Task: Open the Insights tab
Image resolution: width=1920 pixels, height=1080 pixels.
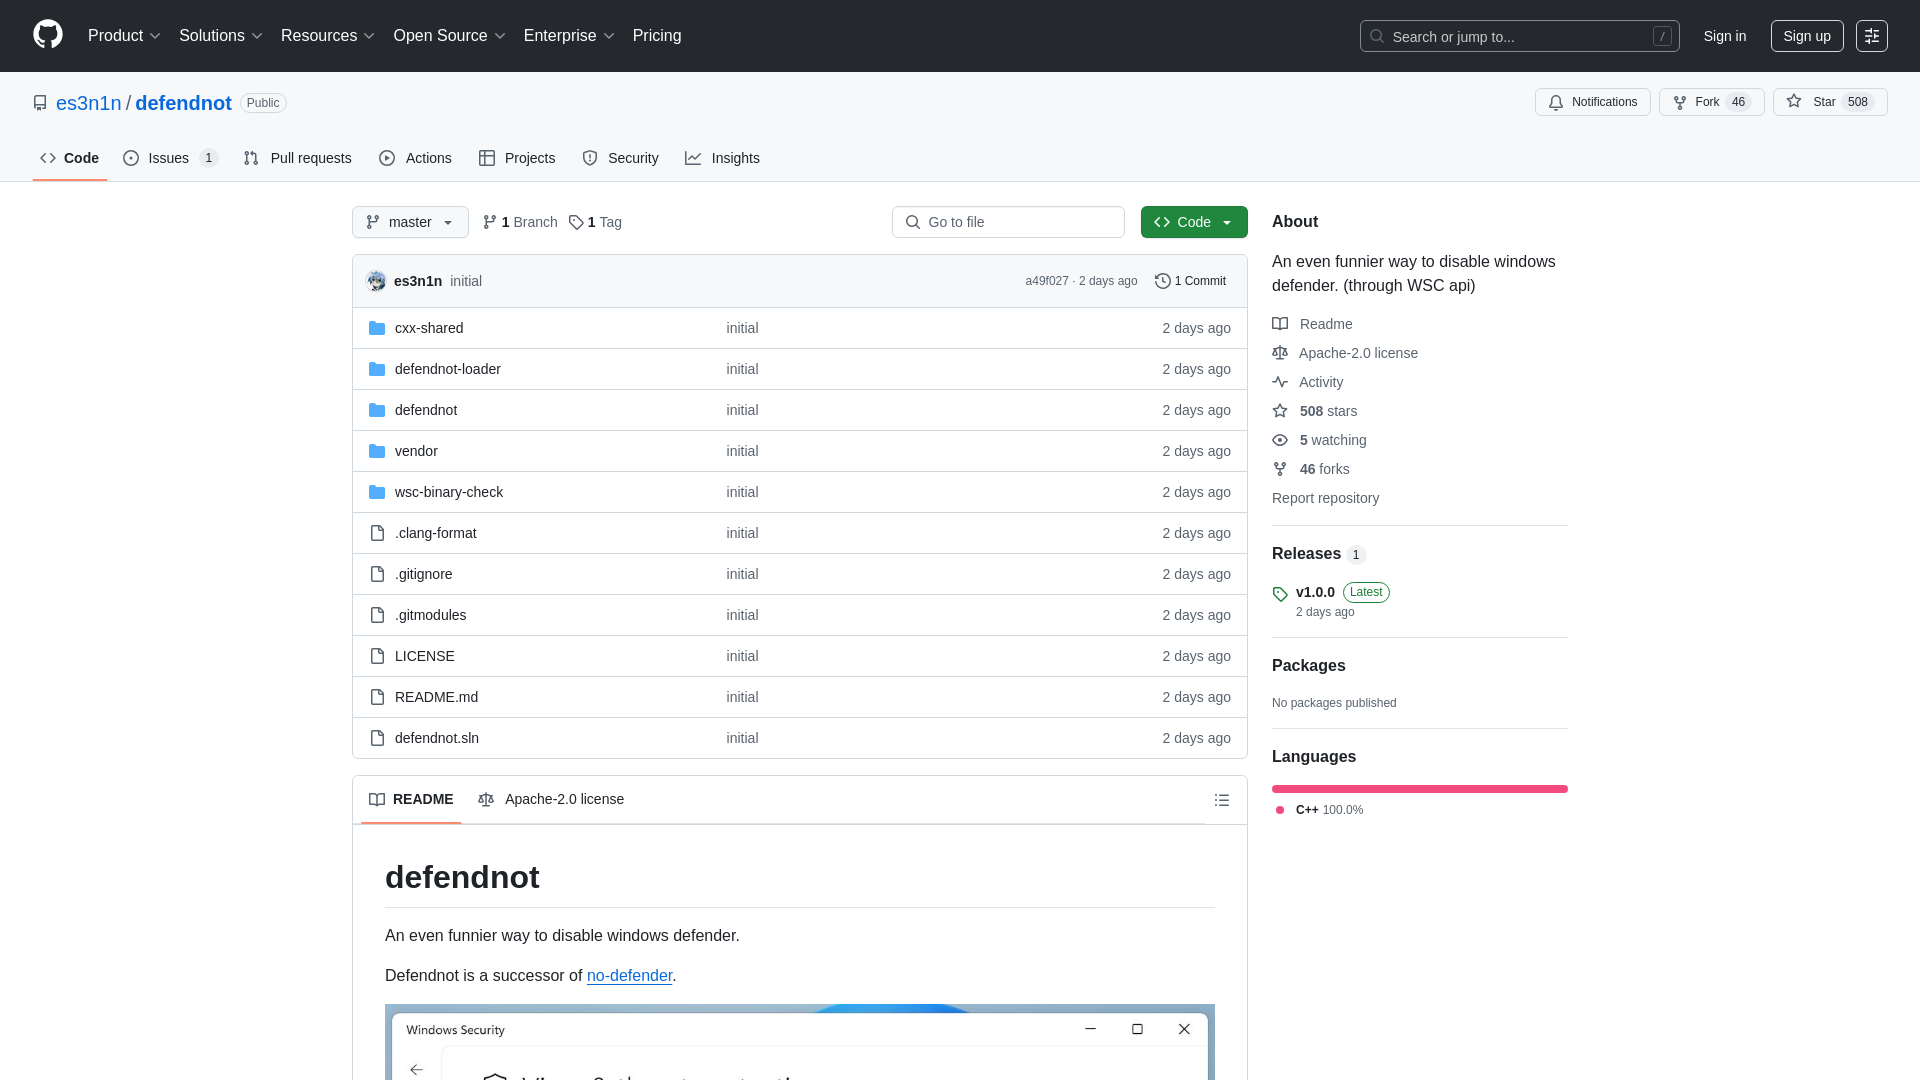Action: pyautogui.click(x=722, y=158)
